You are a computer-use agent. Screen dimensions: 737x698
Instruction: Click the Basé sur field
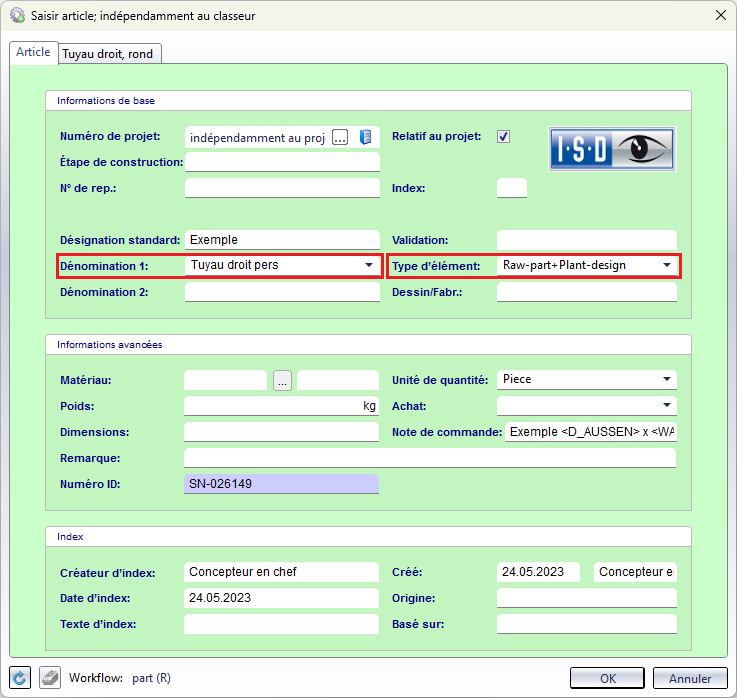click(587, 624)
